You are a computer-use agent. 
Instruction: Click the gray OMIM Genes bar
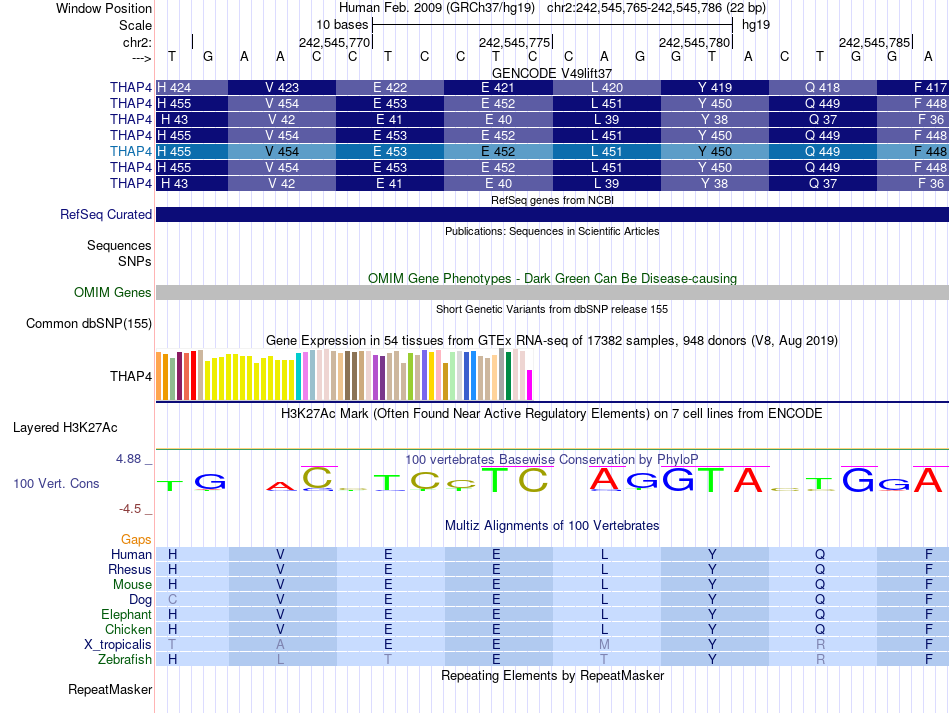pyautogui.click(x=552, y=293)
